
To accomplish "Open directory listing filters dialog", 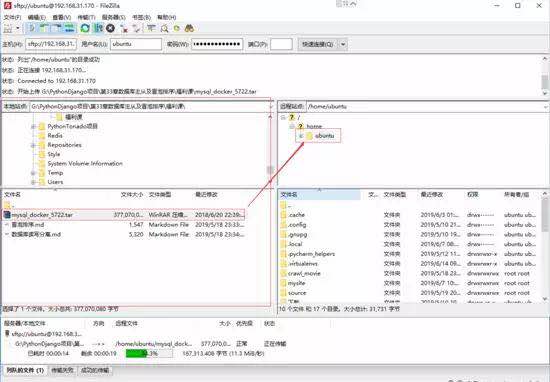I will [151, 28].
